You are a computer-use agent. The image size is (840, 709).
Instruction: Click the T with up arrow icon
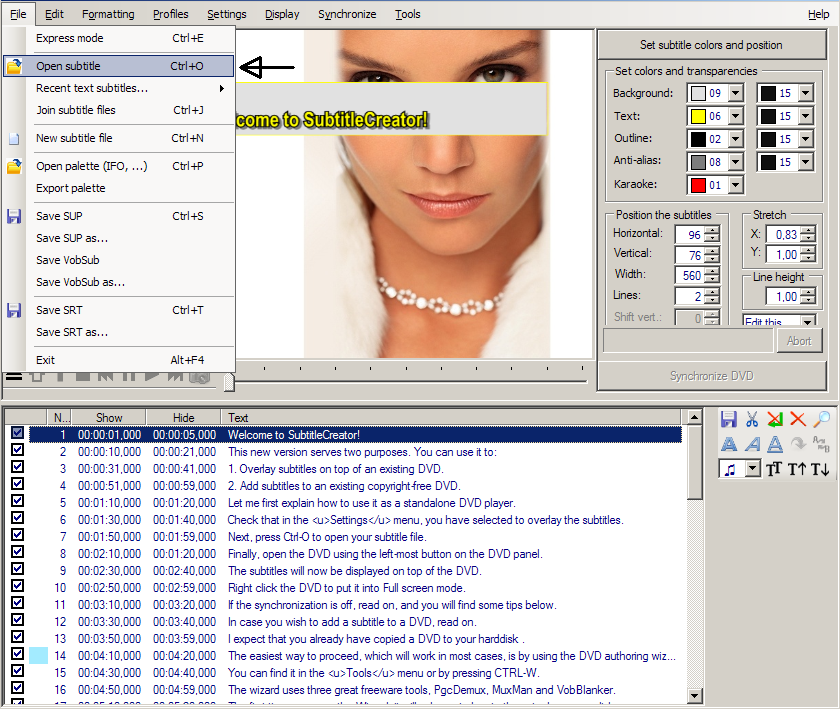797,469
